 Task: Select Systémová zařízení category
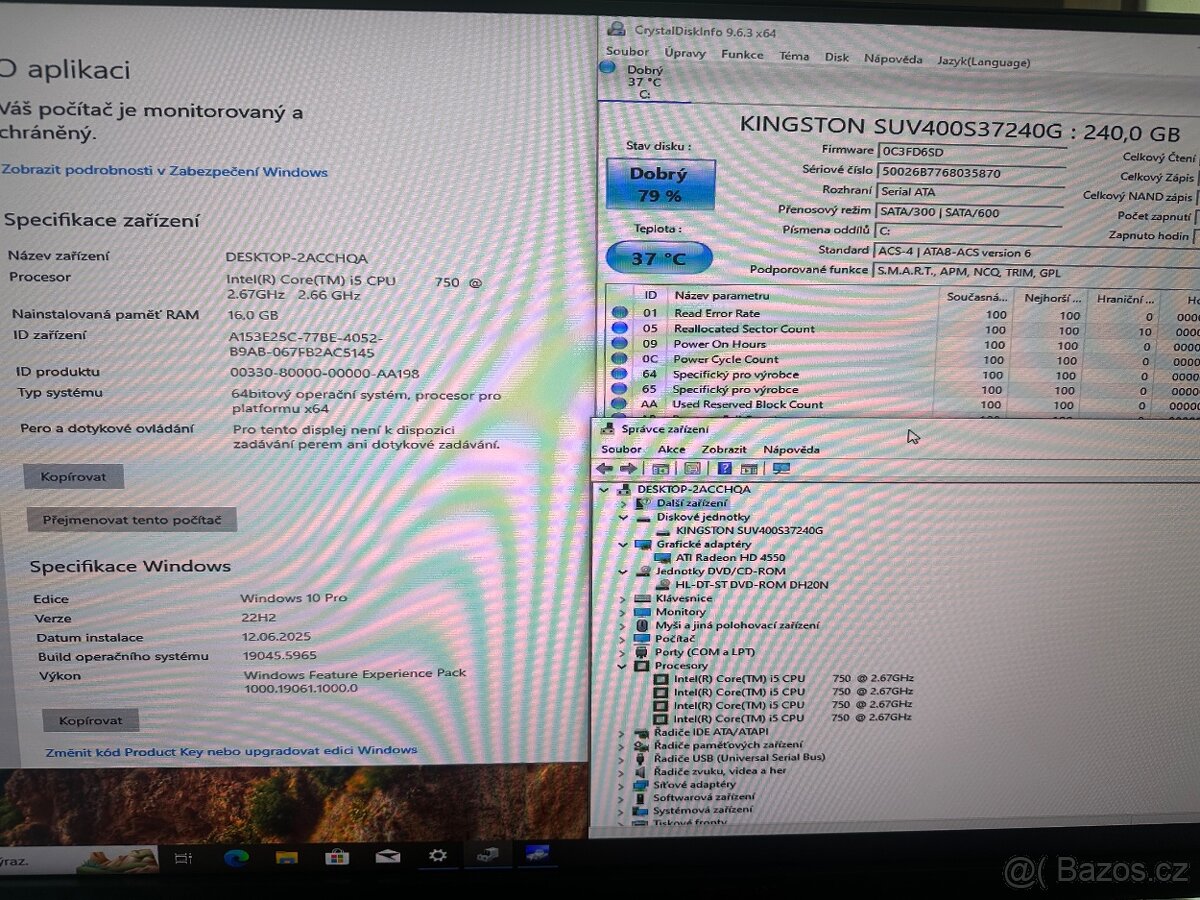tap(703, 810)
